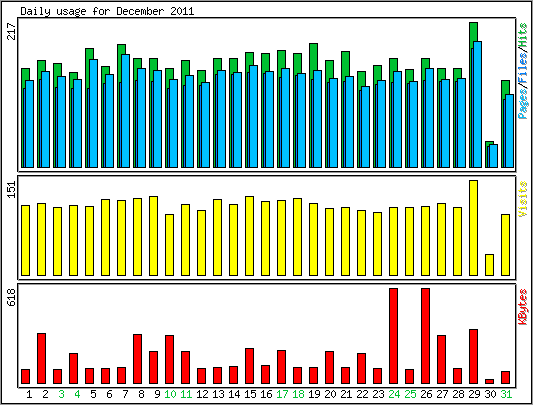Select the yellow visits bar for day 10
Screen dimensions: 533x405
coord(170,245)
